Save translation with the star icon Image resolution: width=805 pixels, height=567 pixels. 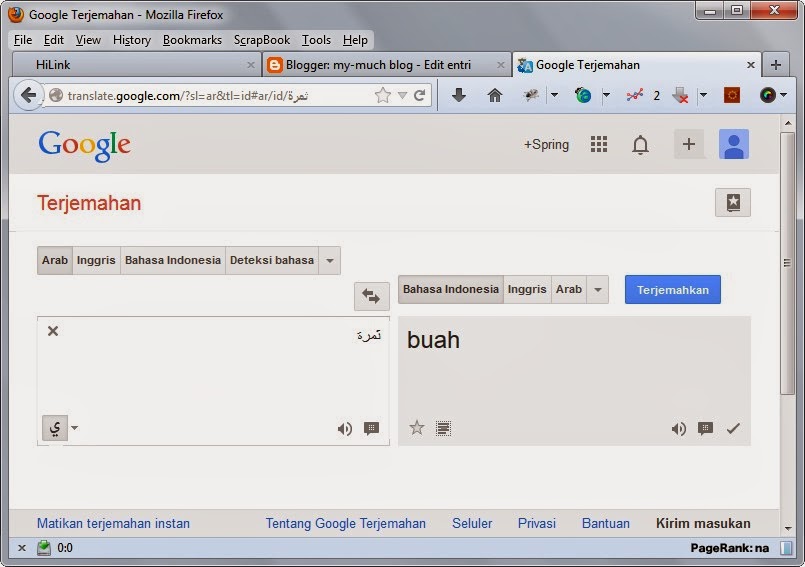coord(417,427)
